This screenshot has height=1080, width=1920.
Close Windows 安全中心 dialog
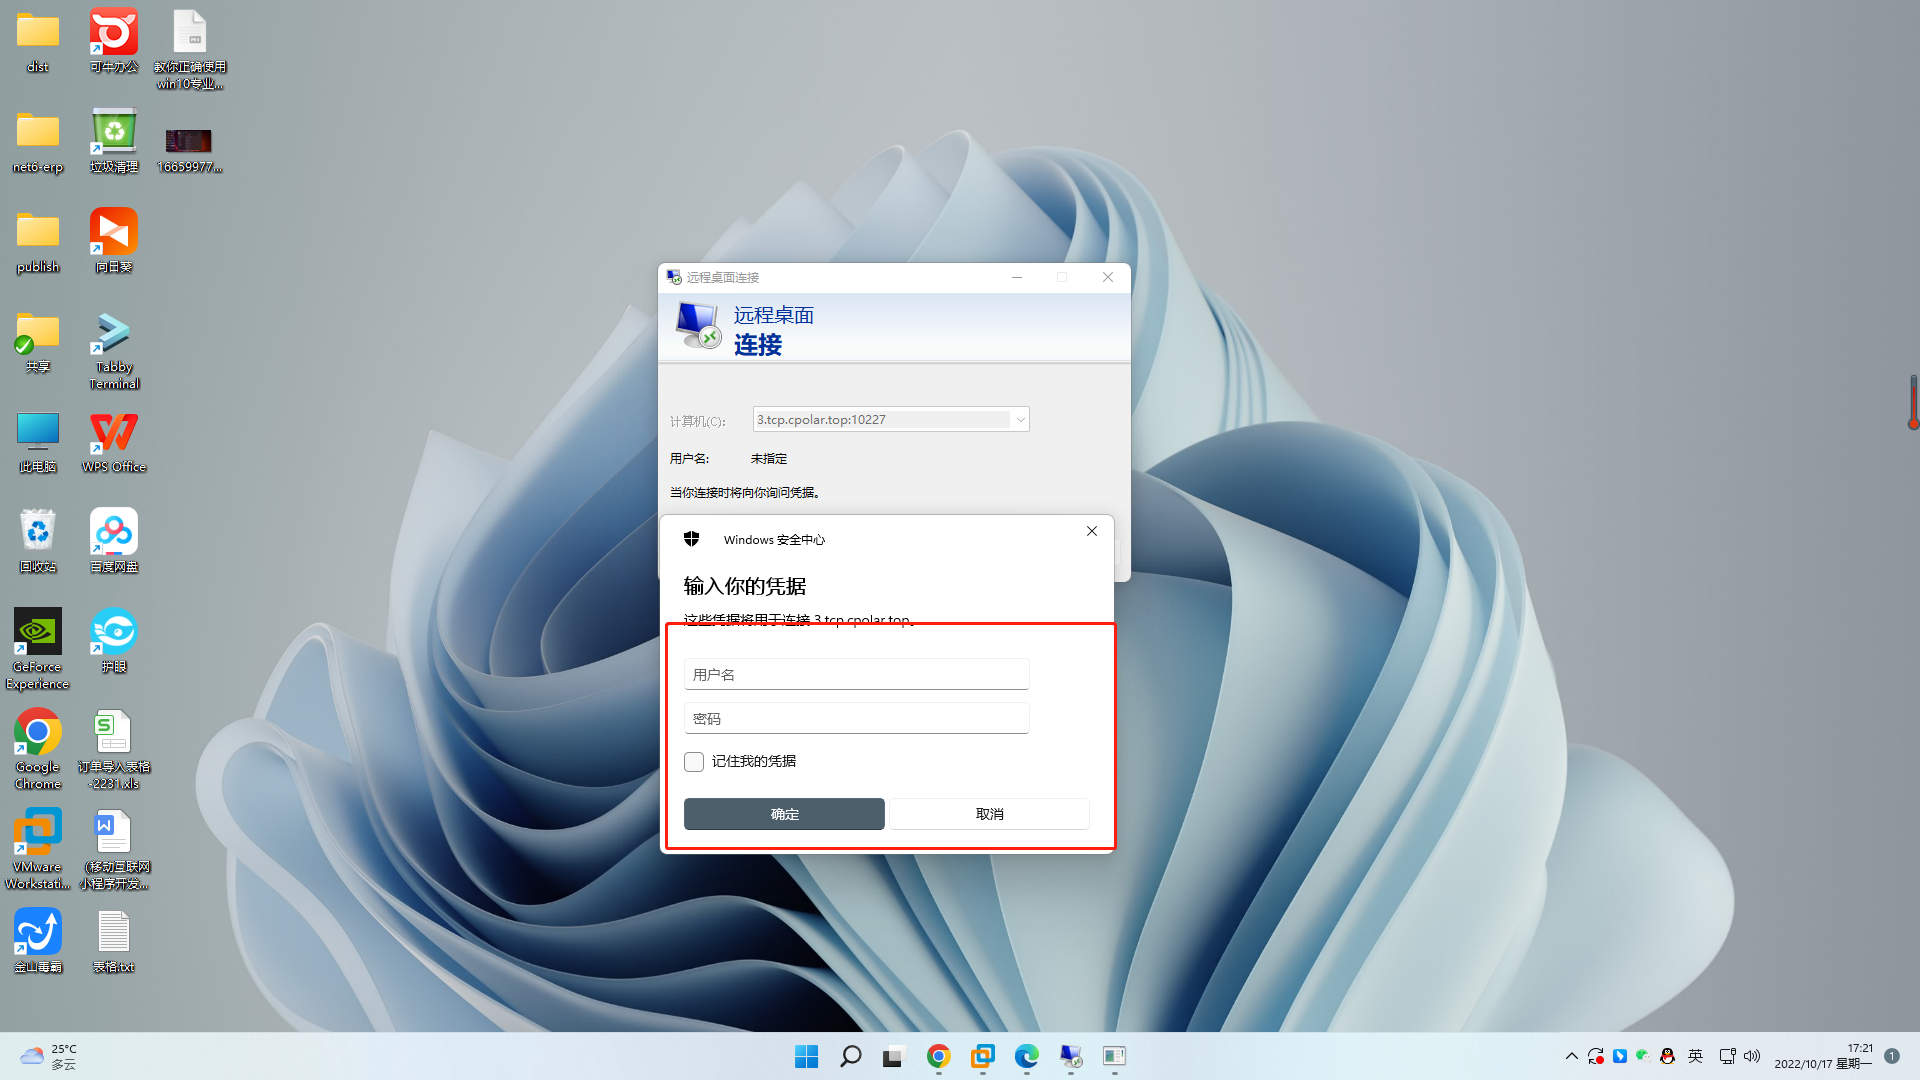click(x=1092, y=531)
